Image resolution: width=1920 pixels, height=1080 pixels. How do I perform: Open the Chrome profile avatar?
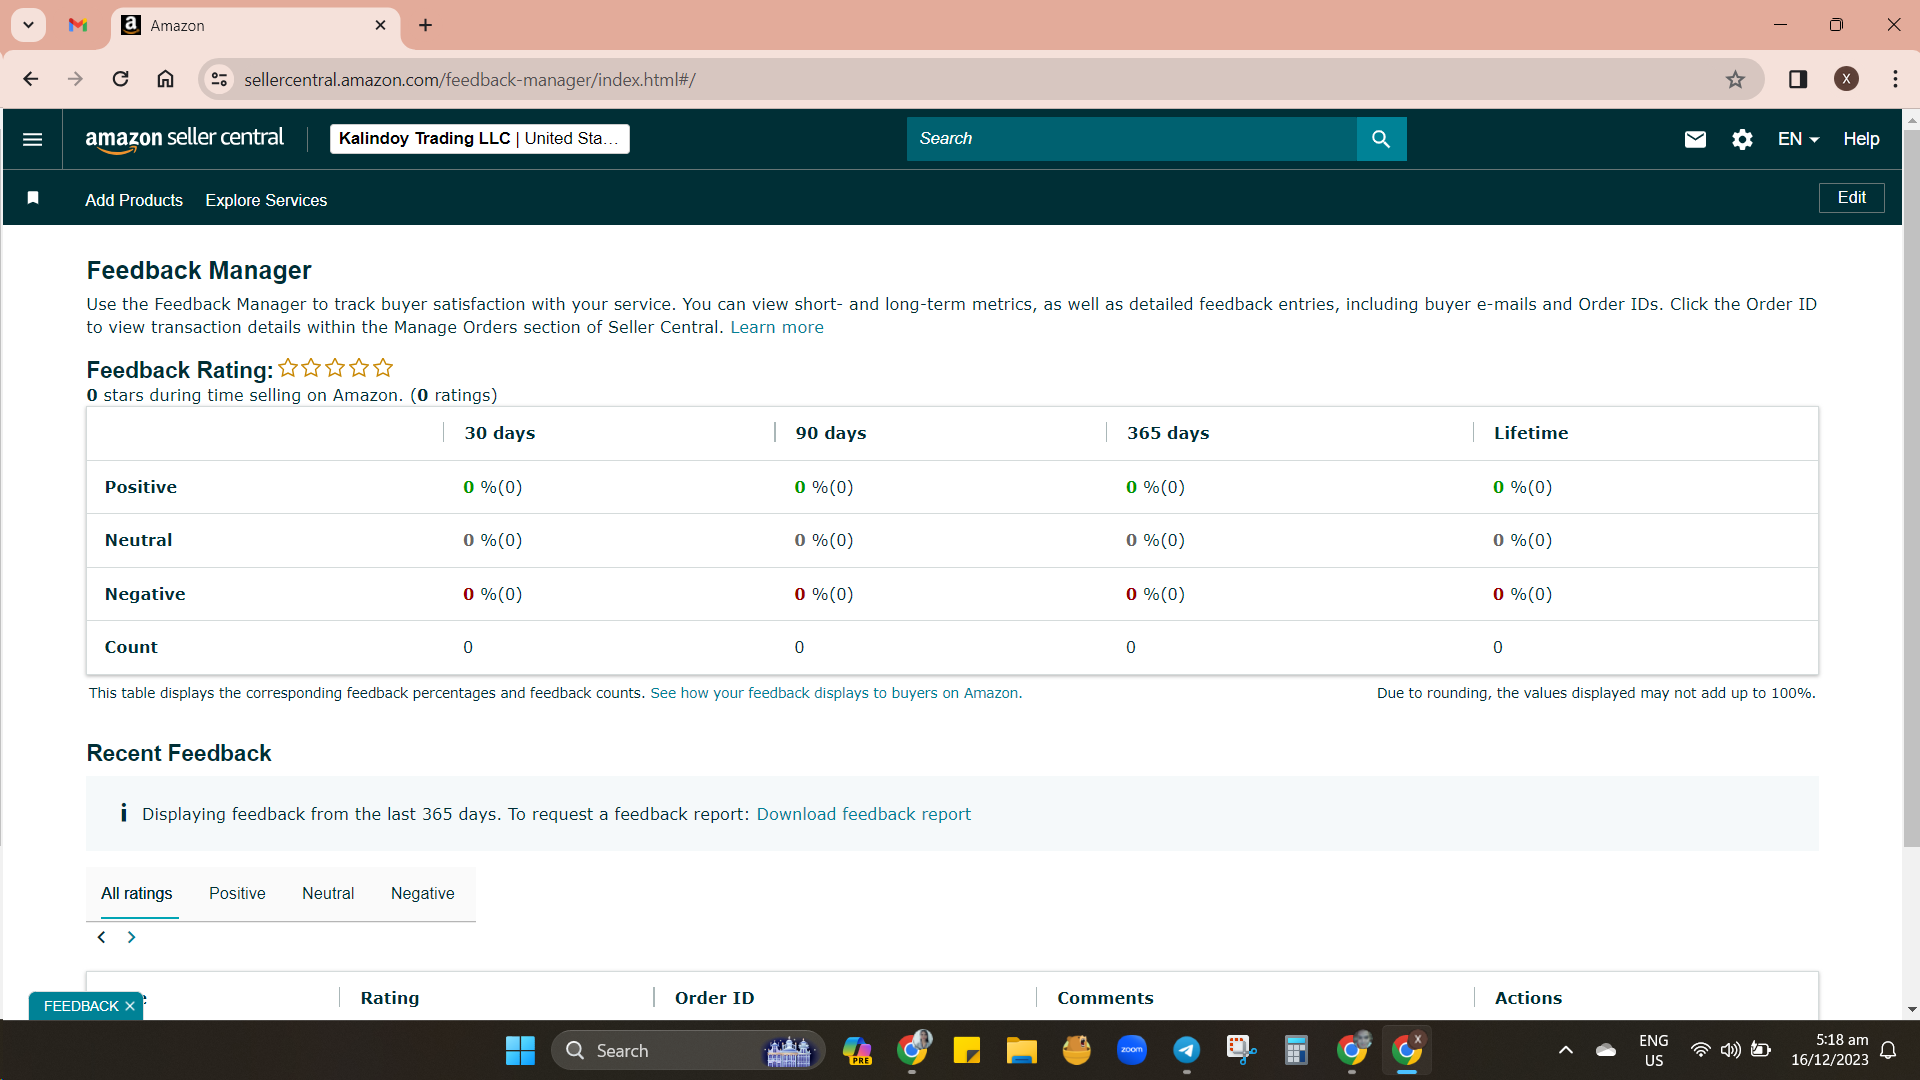1846,79
